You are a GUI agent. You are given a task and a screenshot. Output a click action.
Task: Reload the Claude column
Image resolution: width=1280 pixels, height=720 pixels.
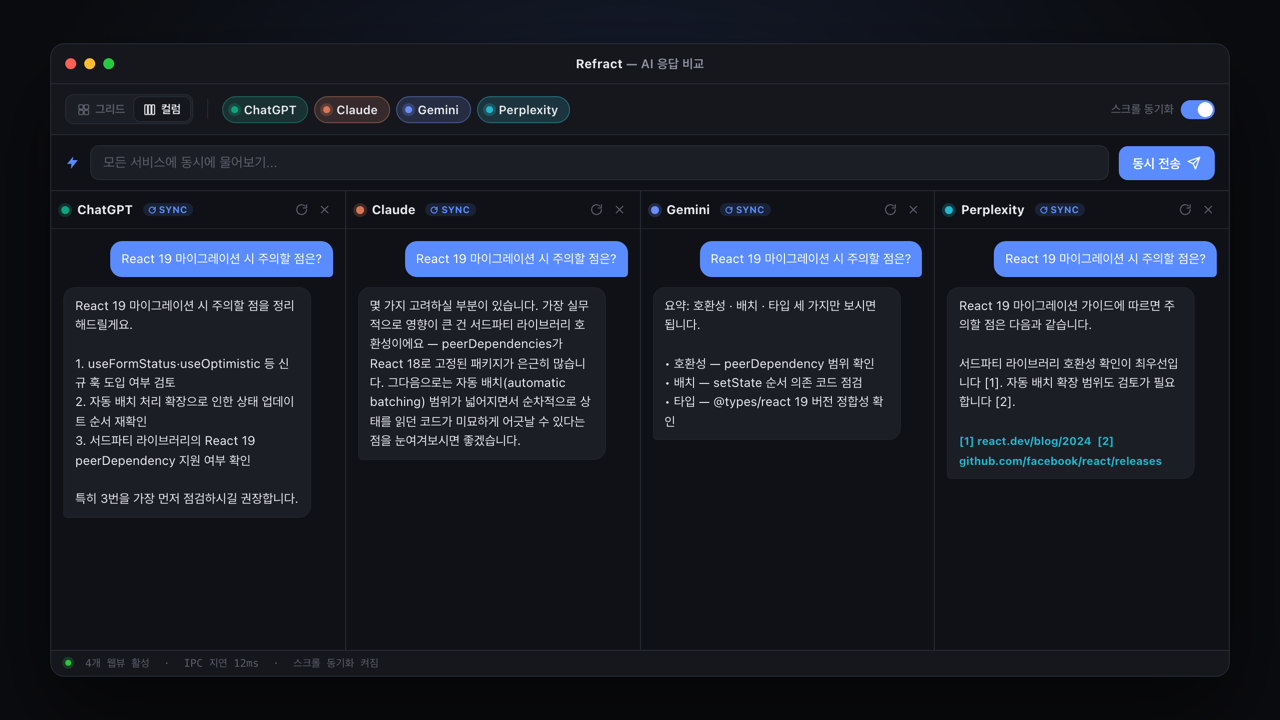click(x=597, y=210)
